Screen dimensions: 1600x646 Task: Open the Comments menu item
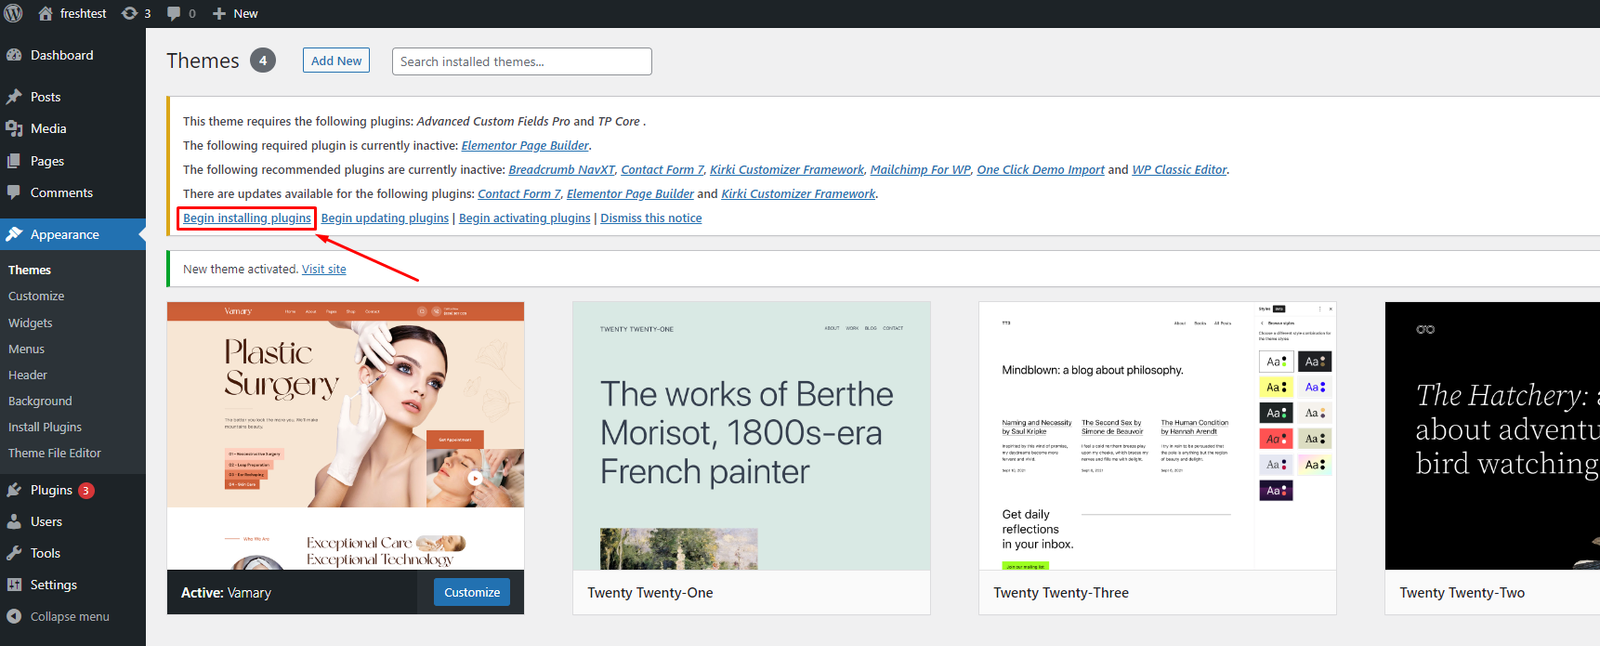[62, 192]
